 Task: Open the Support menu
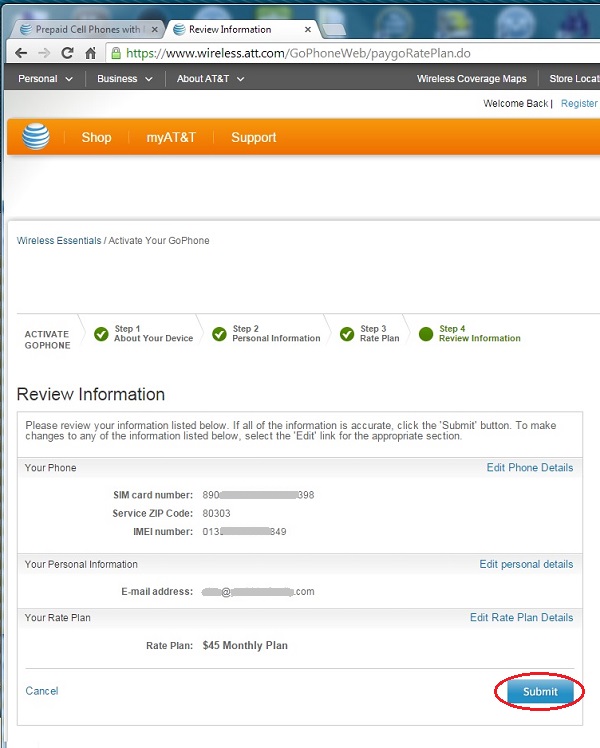(x=254, y=137)
